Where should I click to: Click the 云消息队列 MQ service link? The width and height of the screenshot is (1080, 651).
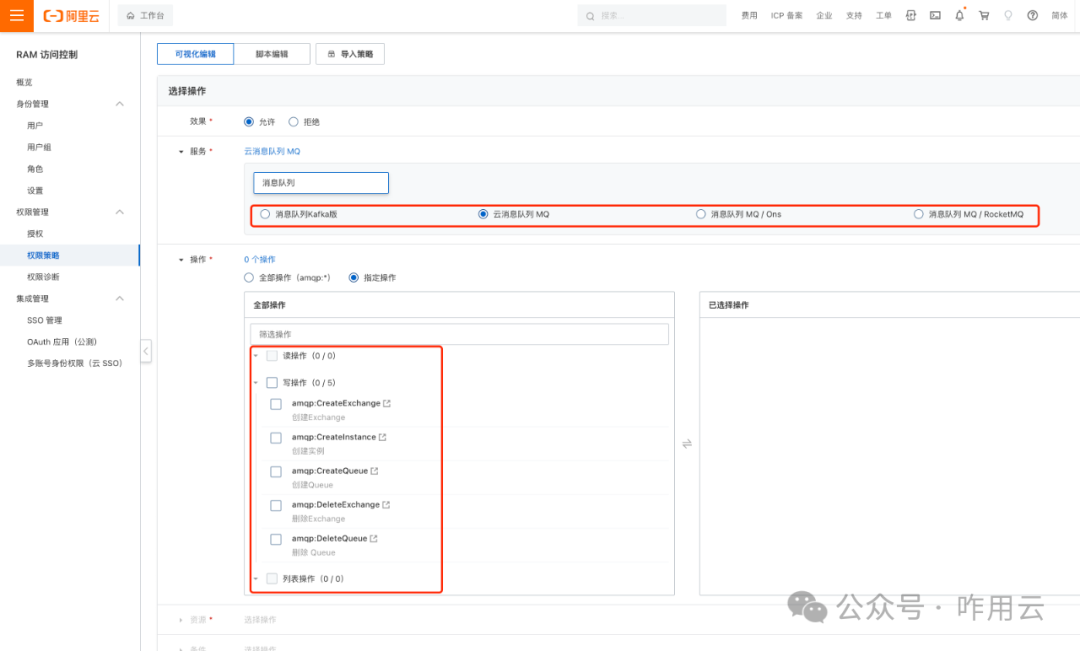272,151
